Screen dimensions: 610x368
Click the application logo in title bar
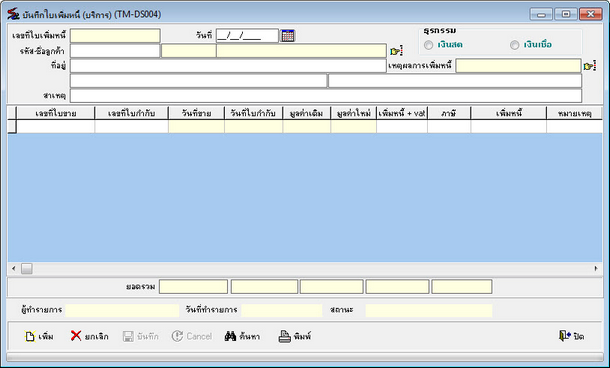point(13,14)
